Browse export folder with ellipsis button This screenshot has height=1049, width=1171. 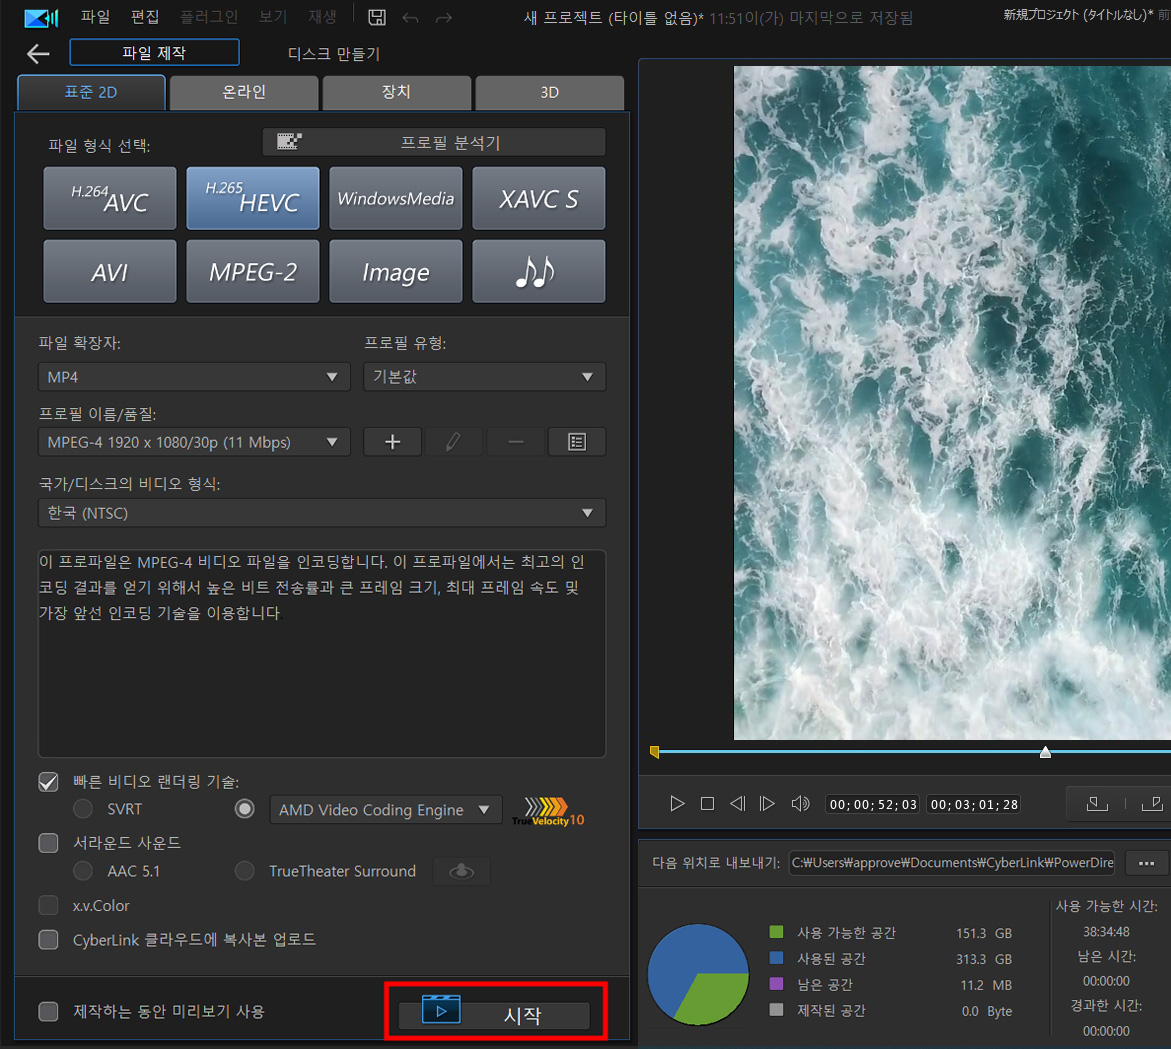tap(1146, 863)
